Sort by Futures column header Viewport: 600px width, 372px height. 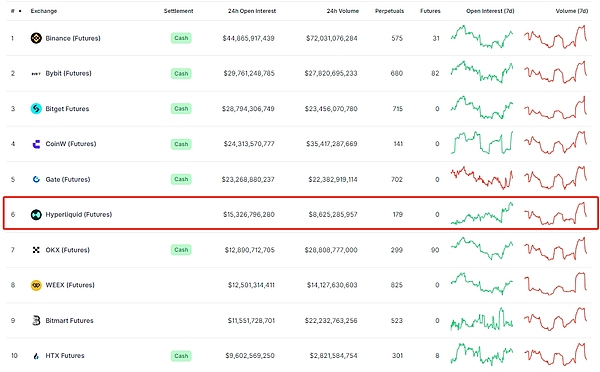430,11
